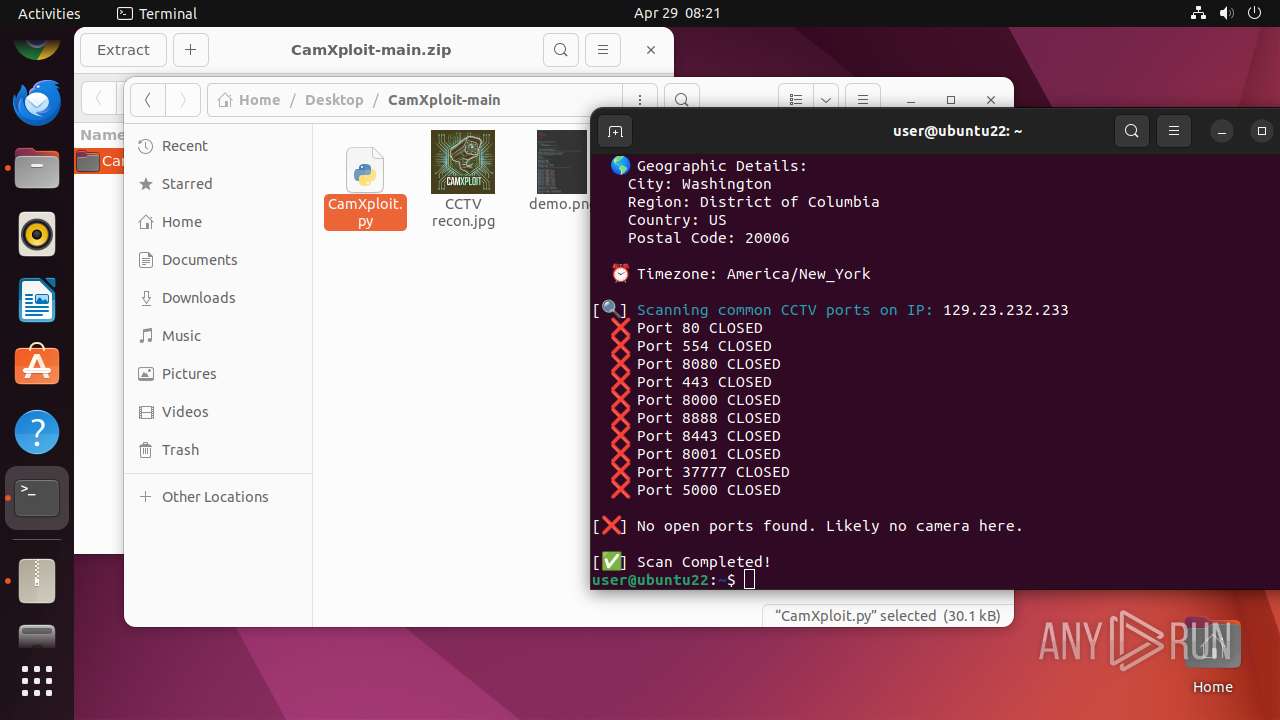Open the removable drive icon in dock

[x=37, y=636]
